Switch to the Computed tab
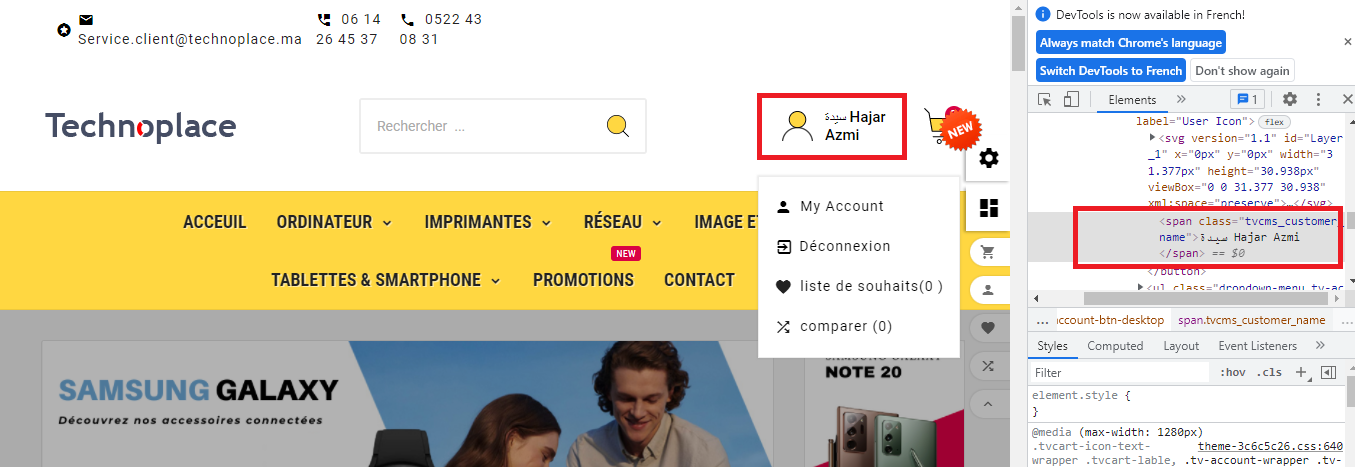Screen dimensions: 1355x467 (x=1115, y=345)
